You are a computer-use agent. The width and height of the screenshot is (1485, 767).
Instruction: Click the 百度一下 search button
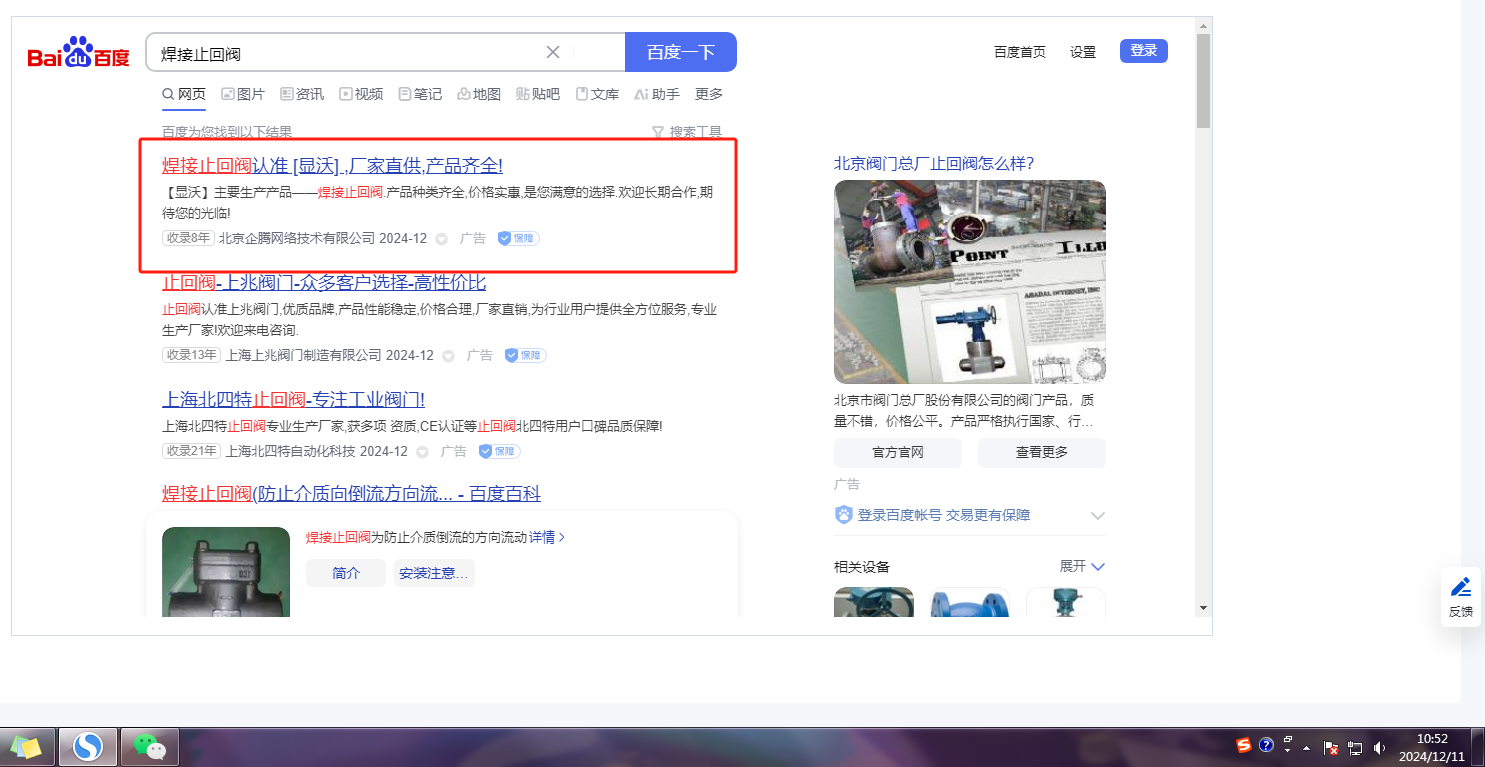[x=681, y=52]
